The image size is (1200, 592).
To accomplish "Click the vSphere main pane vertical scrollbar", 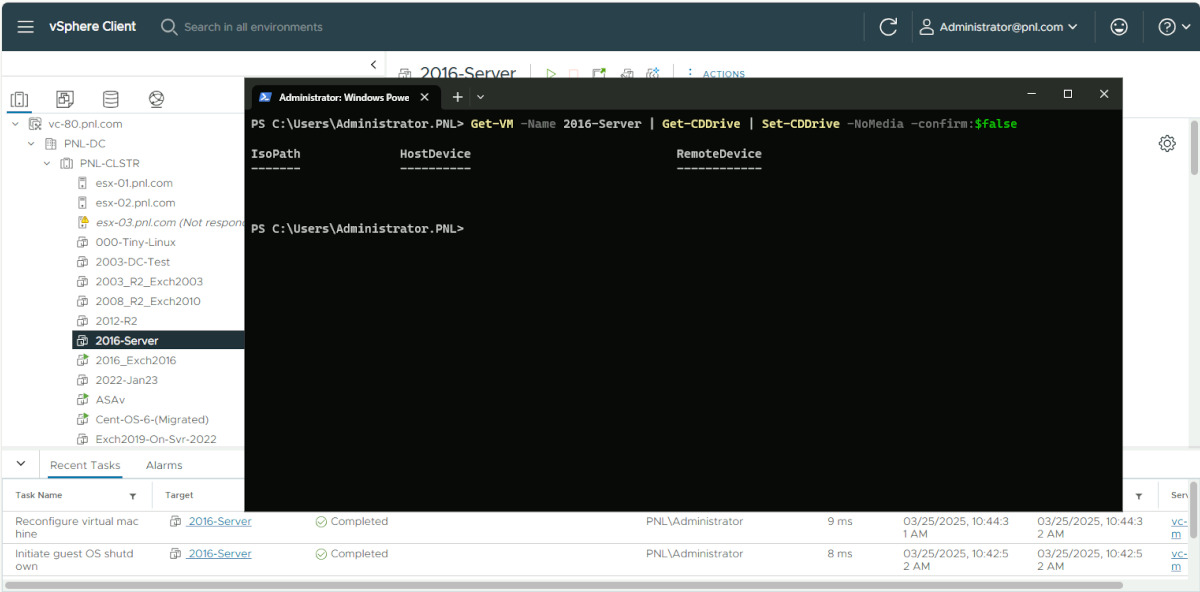I will (1192, 150).
